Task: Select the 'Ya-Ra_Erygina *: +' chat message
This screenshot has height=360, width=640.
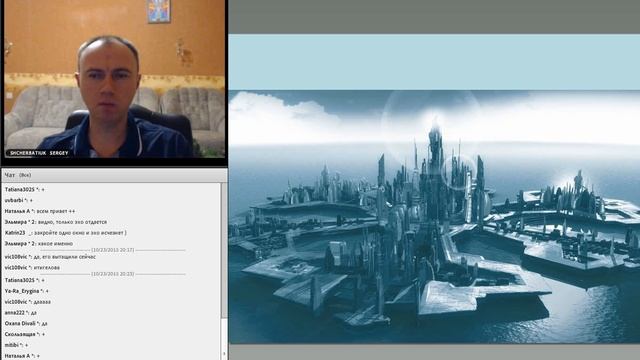Action: tap(27, 291)
